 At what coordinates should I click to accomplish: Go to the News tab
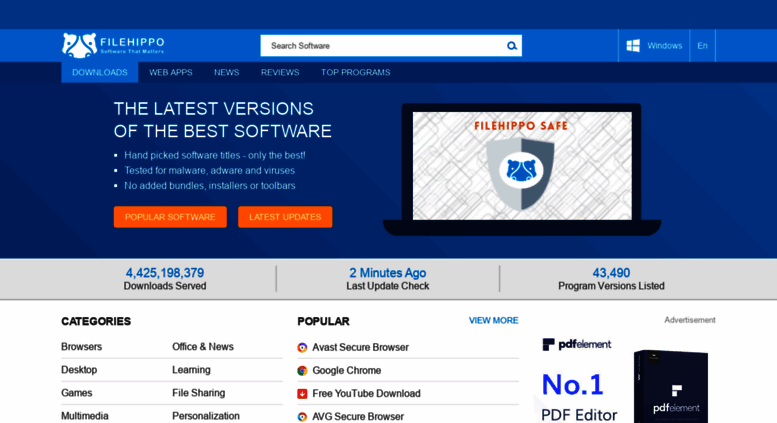[226, 72]
